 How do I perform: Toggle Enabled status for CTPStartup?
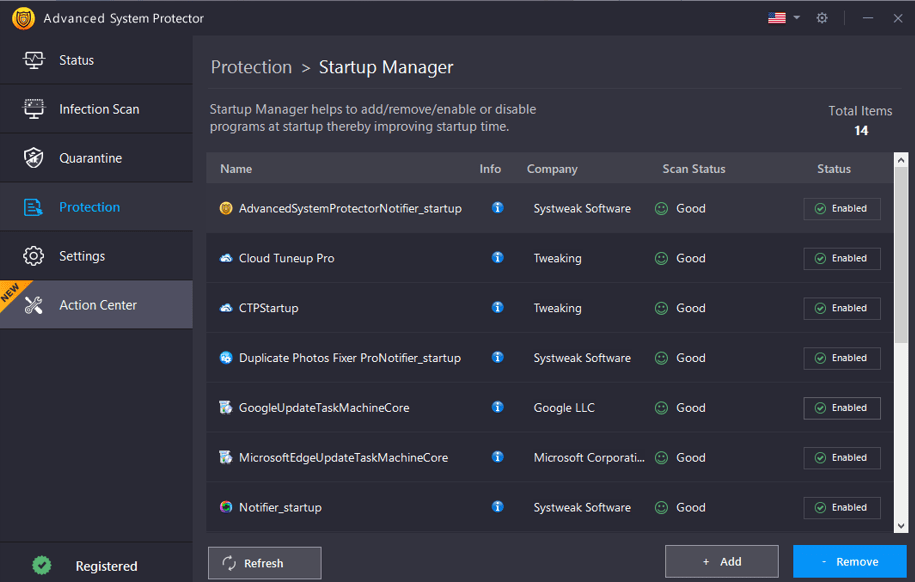click(841, 308)
